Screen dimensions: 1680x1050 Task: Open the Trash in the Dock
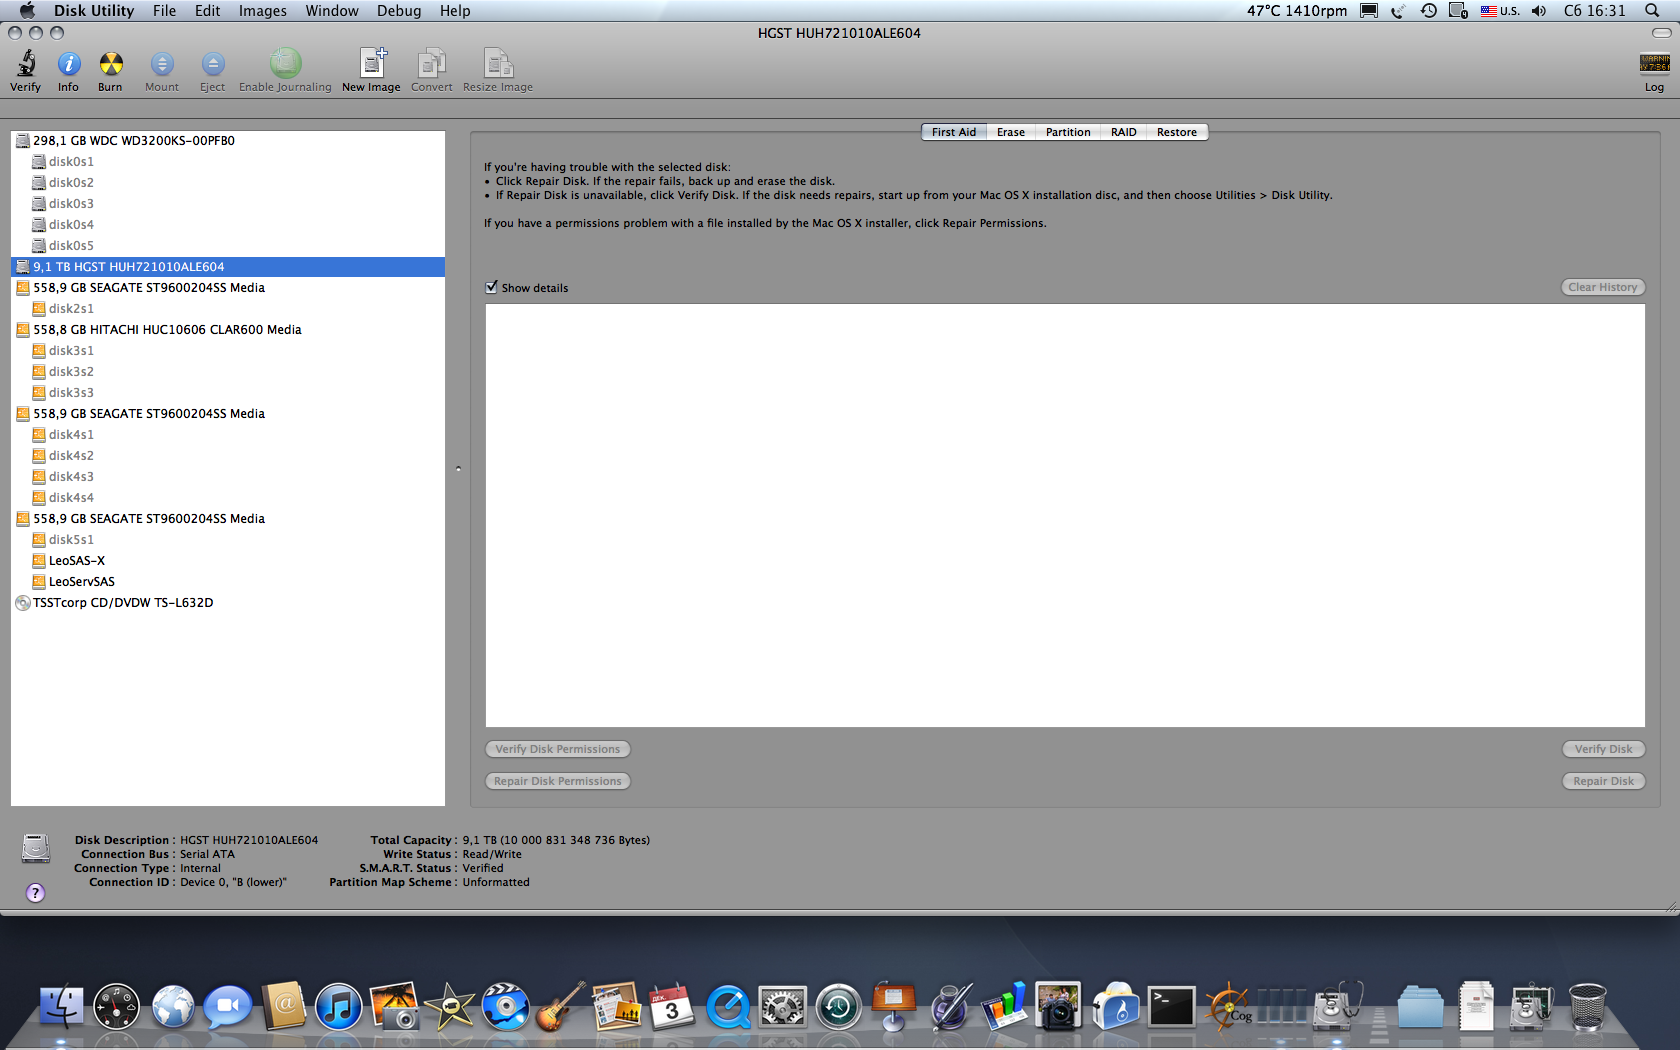tap(1587, 1006)
